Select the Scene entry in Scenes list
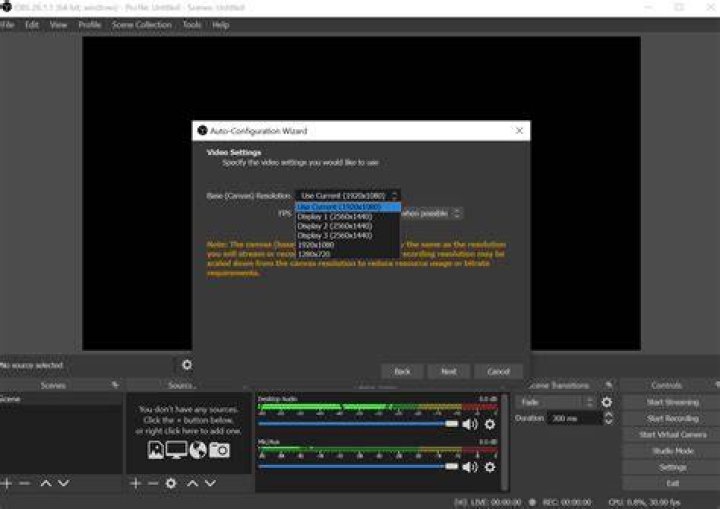 pyautogui.click(x=61, y=399)
